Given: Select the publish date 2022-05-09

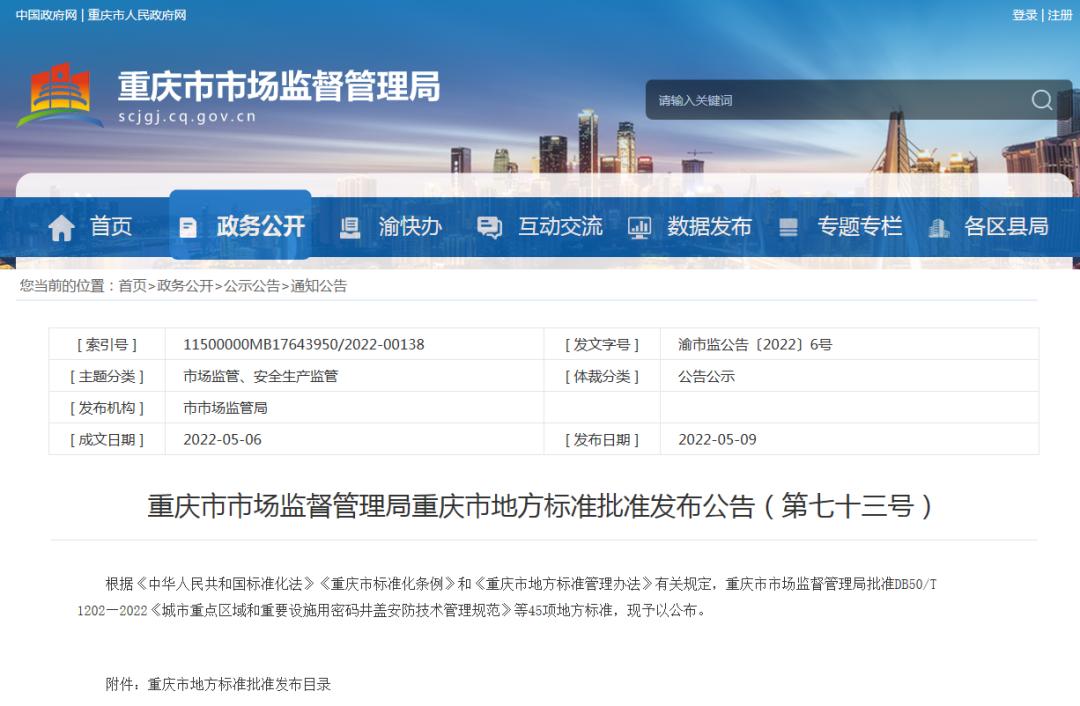Looking at the screenshot, I should 717,439.
